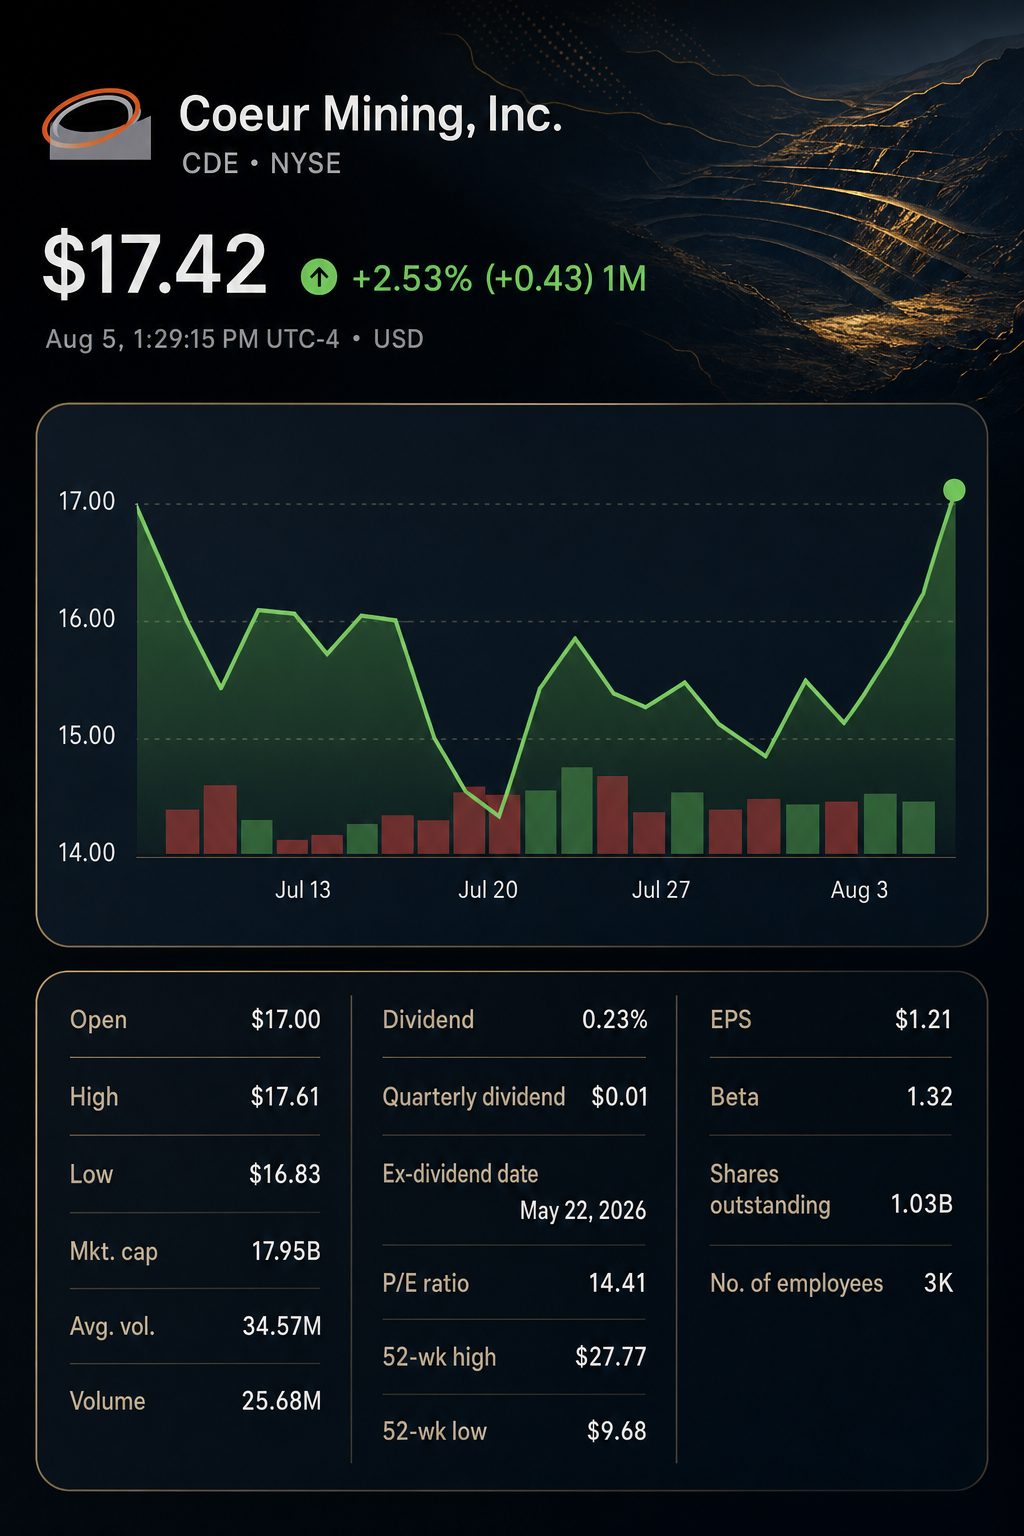Click the 0.23% dividend value
1024x1536 pixels.
(x=615, y=1020)
